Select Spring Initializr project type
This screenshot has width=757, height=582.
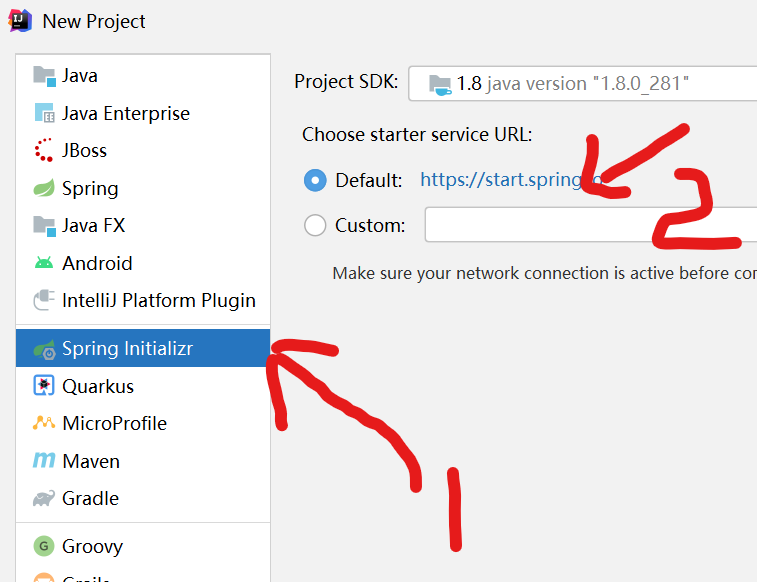click(127, 348)
